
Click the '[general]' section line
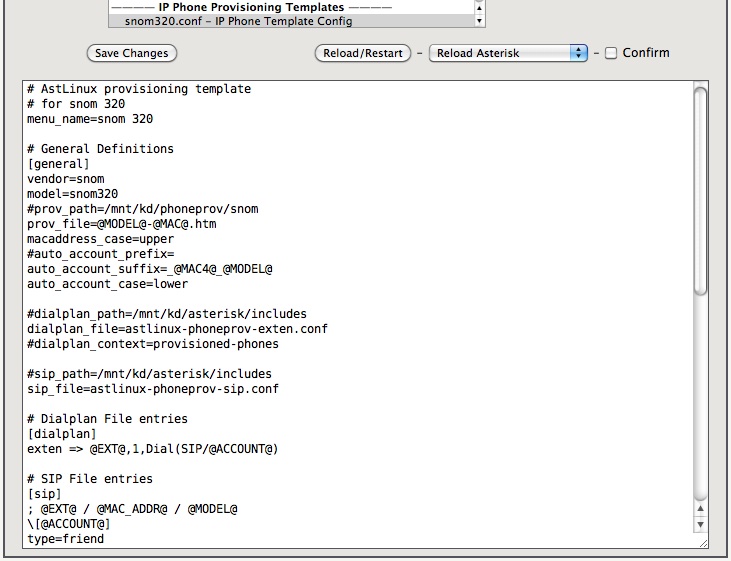58,164
